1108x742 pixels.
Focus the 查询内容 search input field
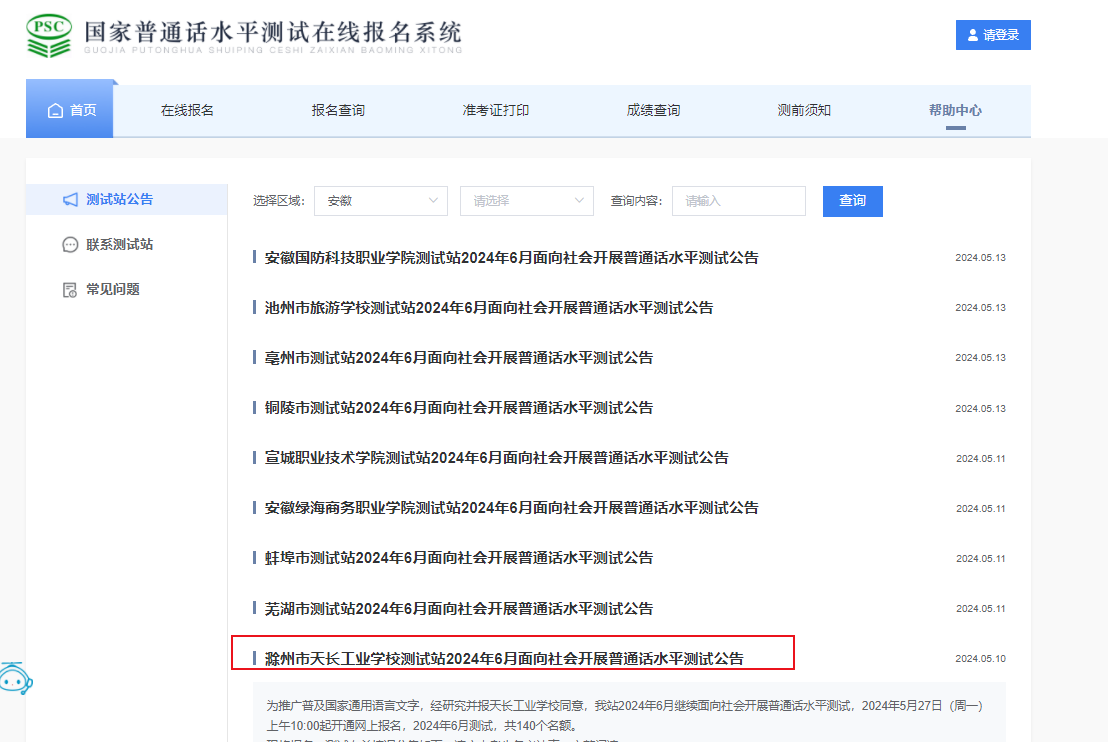coord(738,201)
